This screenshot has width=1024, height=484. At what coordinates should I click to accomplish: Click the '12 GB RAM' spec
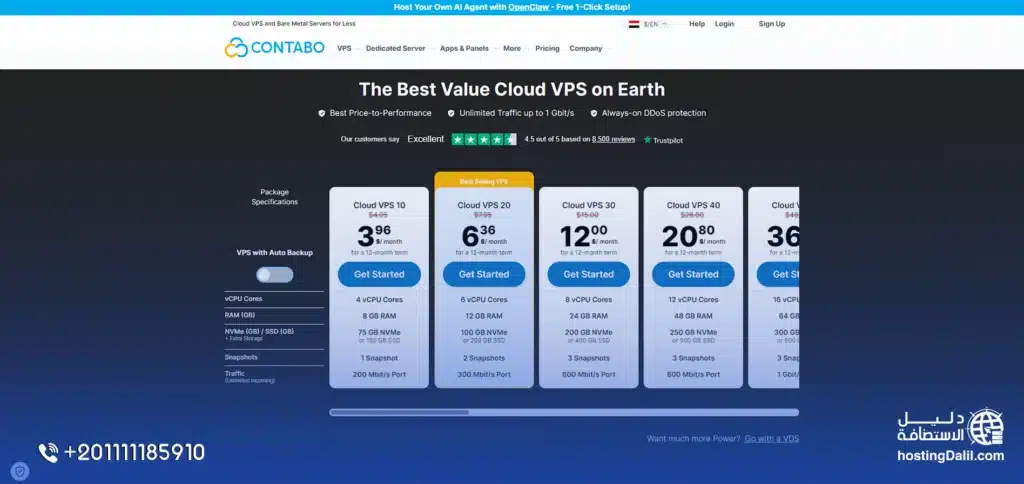(x=484, y=316)
